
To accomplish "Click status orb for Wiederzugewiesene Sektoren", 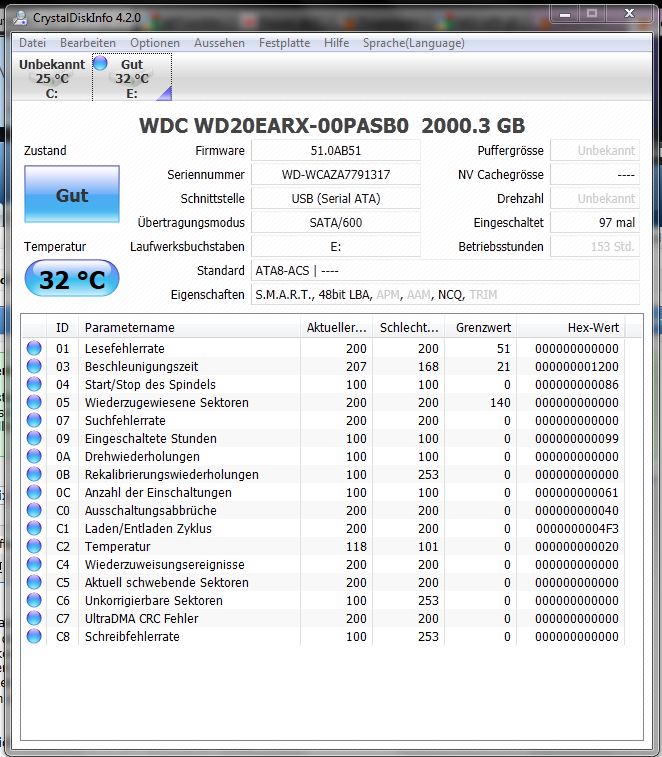I will 34,402.
